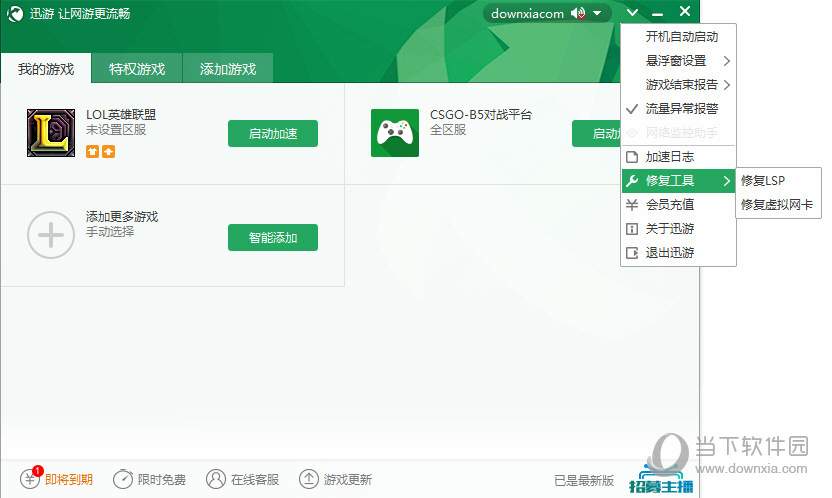Viewport: 832px width, 498px height.
Task: Open 关于迅游 menu entry
Action: click(678, 229)
